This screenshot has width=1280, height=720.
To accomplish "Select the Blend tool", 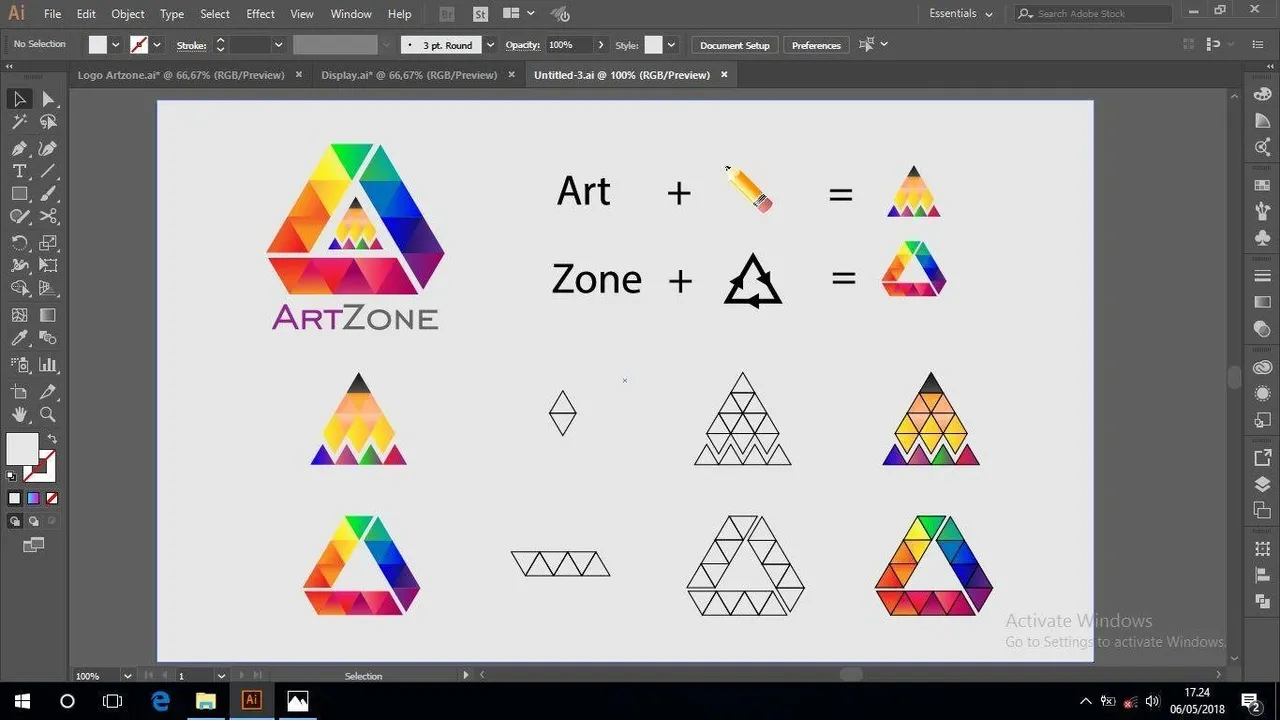I will pos(48,340).
